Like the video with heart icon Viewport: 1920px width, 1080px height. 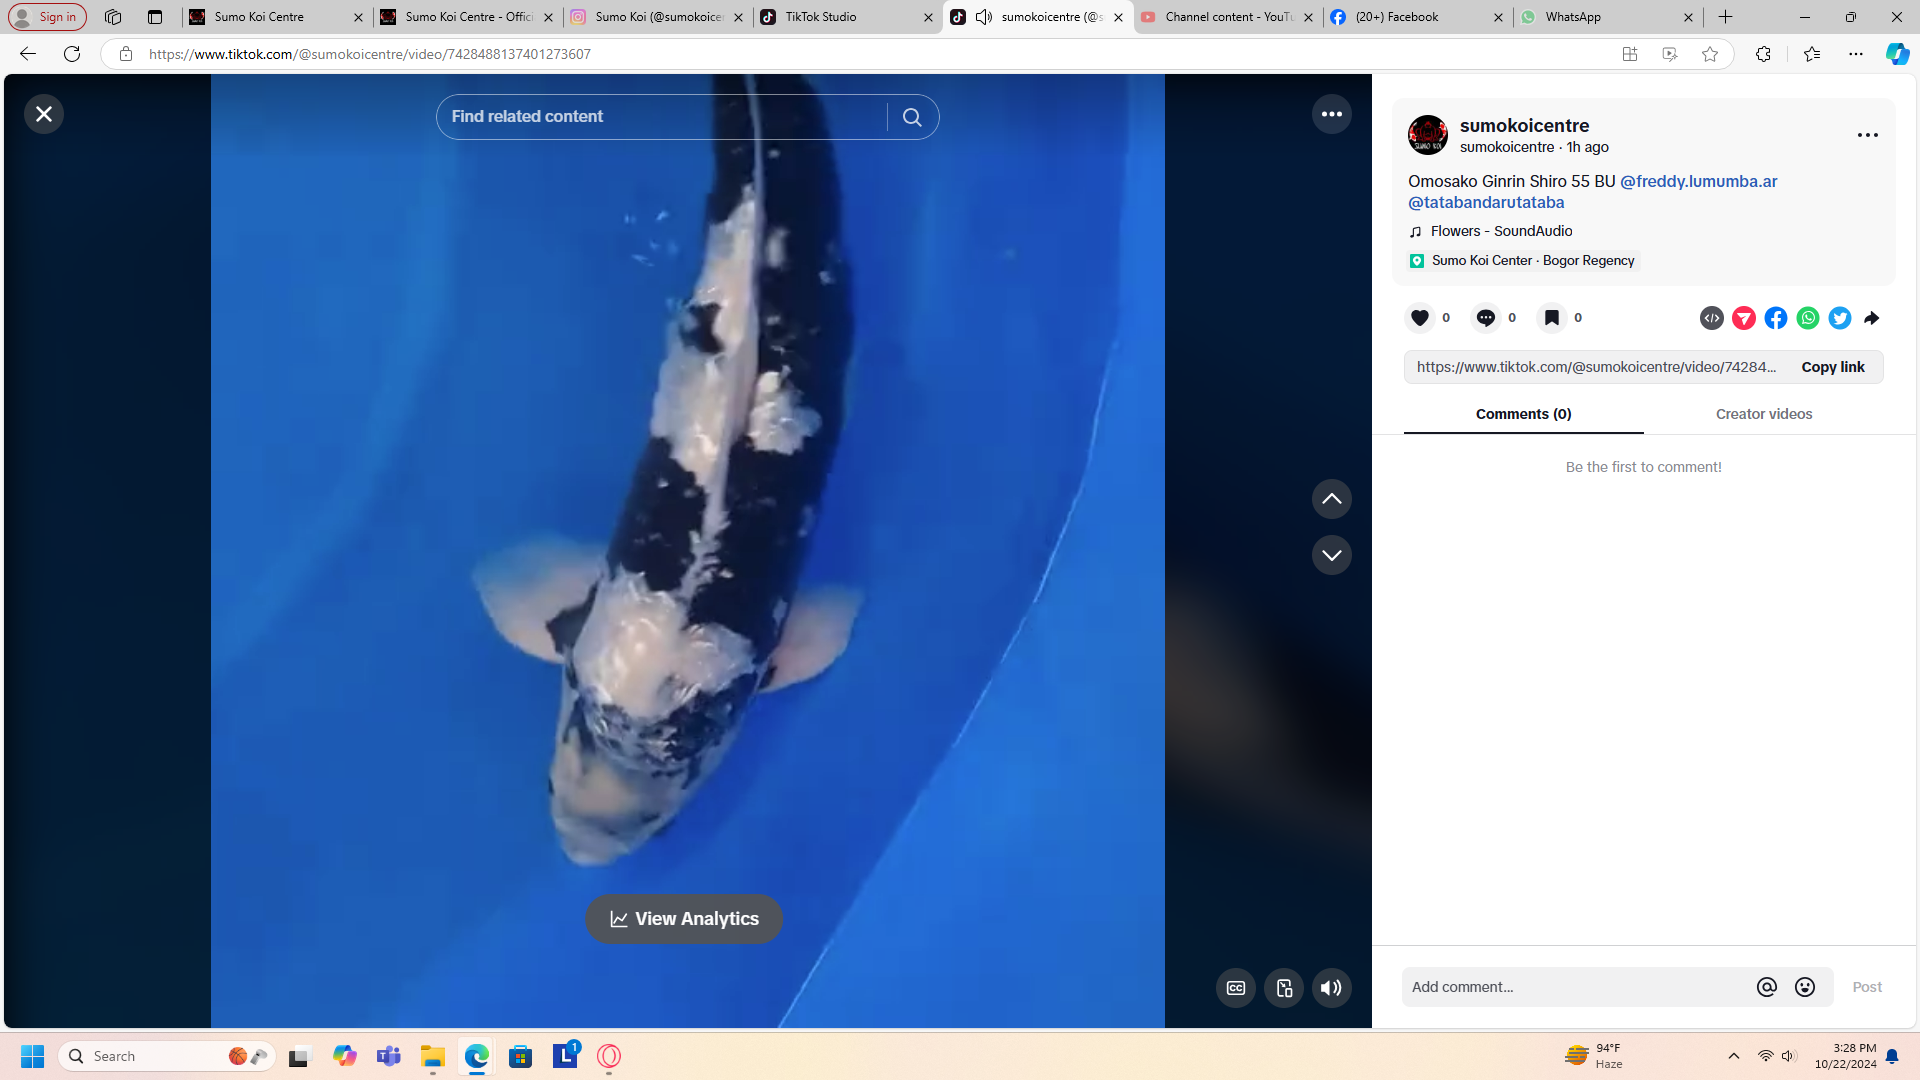pos(1419,318)
